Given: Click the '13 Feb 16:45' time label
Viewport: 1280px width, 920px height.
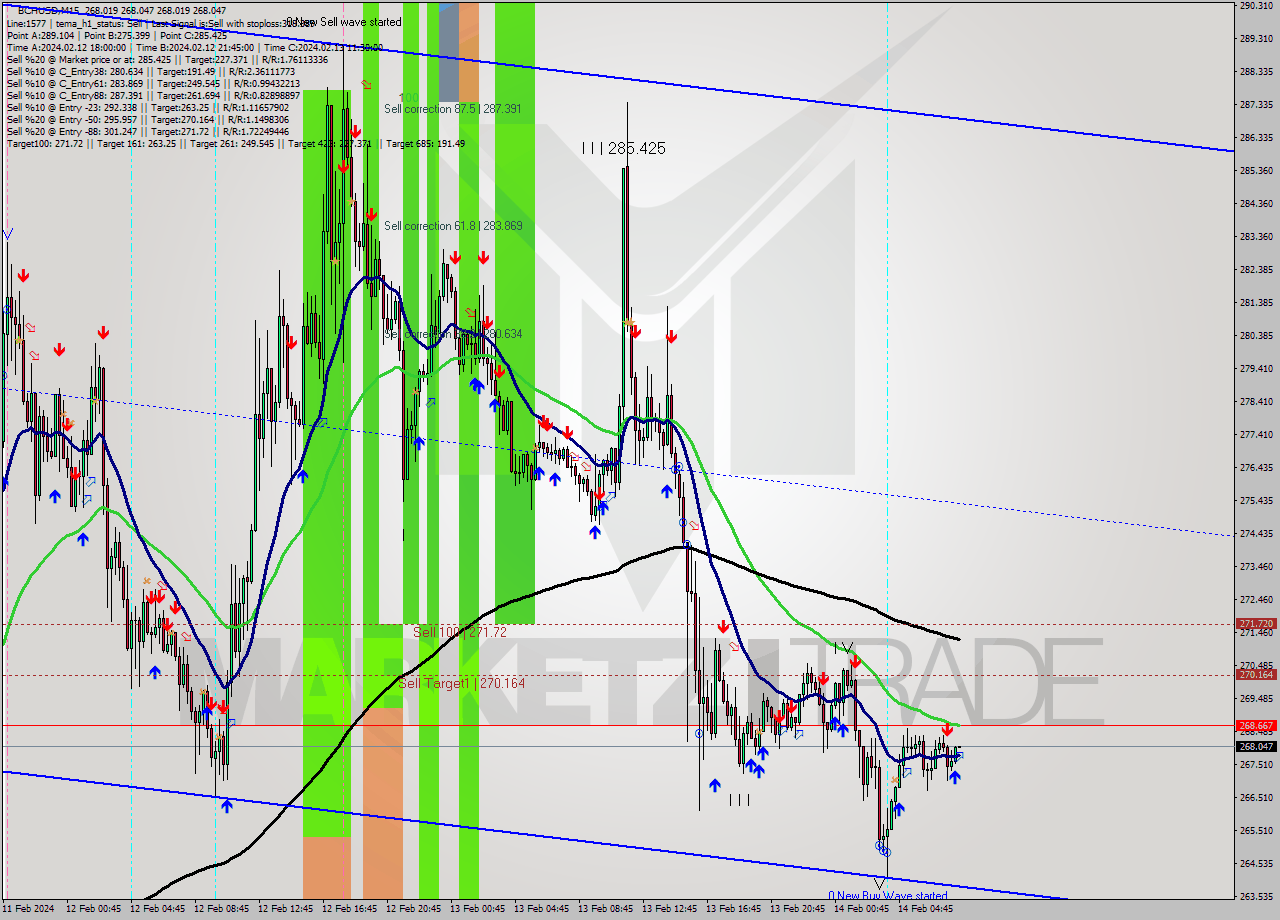Looking at the screenshot, I should pos(733,909).
